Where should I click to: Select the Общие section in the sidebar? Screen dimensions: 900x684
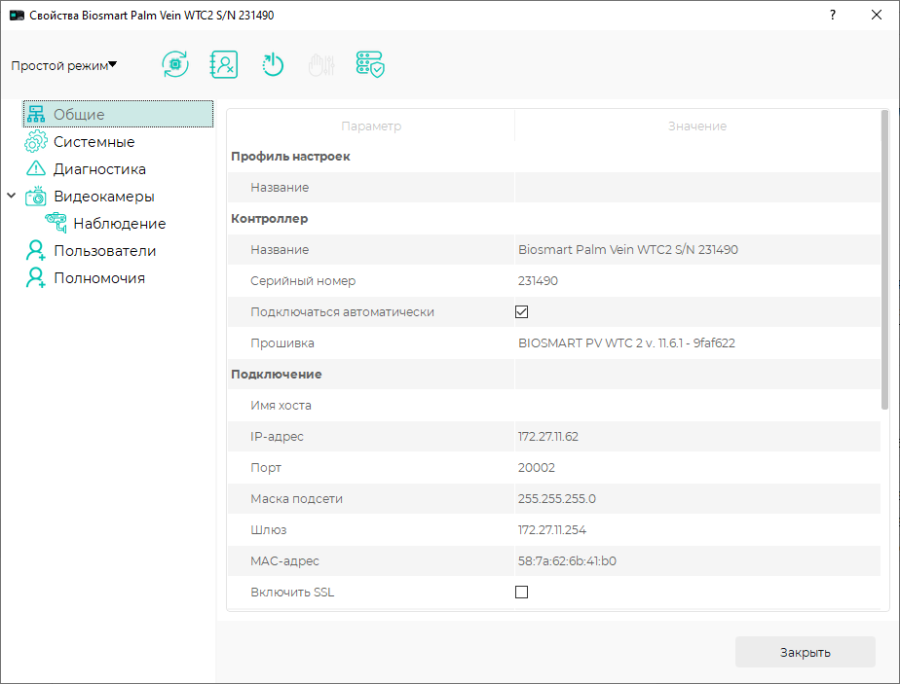tap(118, 114)
